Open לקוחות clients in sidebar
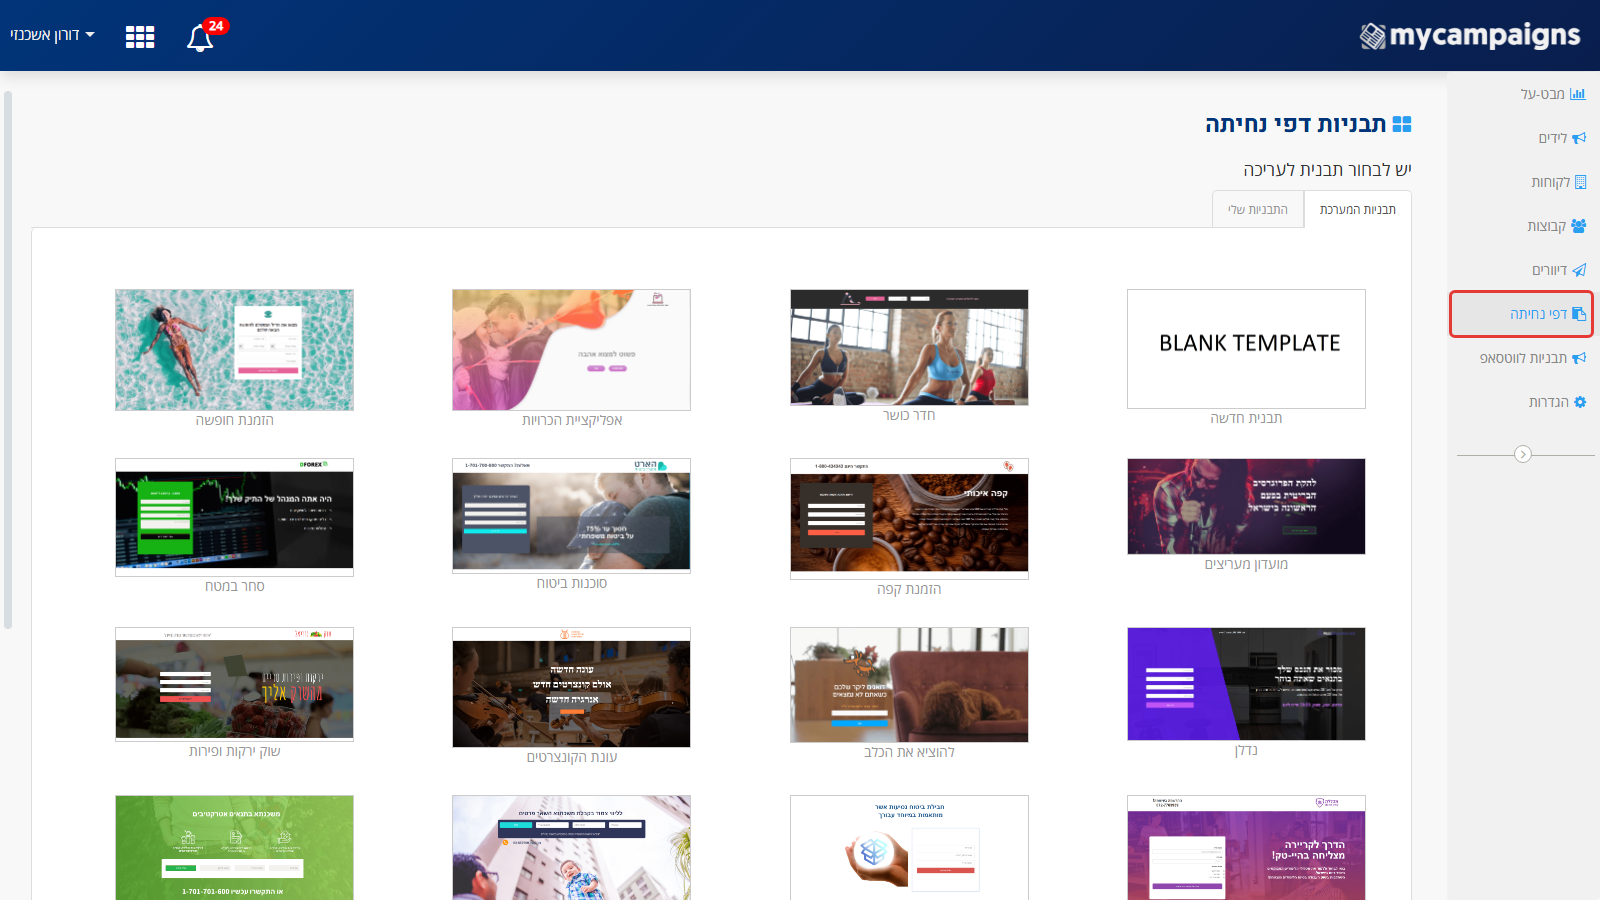Screen dimensions: 1600x900 (x=1558, y=182)
